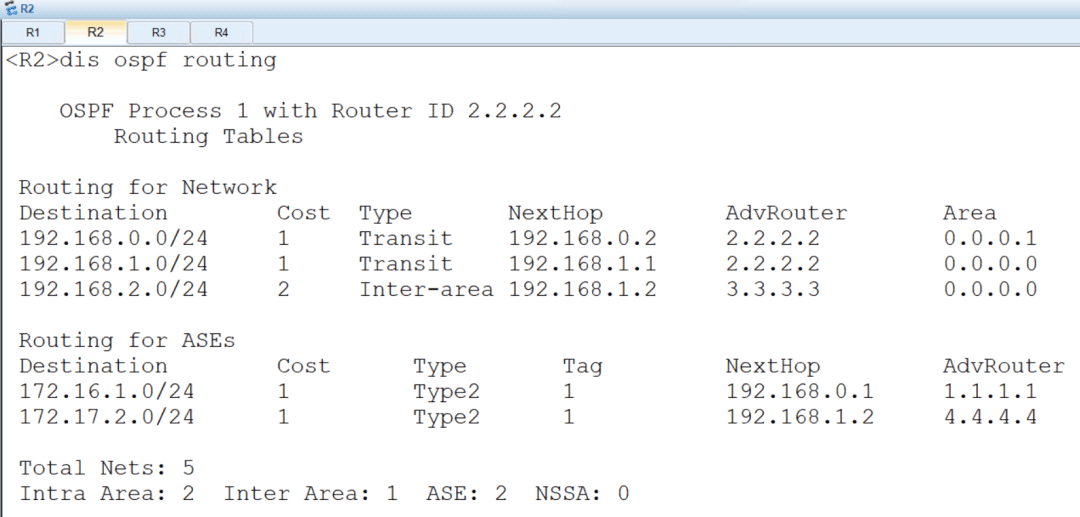The image size is (1080, 517).
Task: Click the 'Intra Area: 2' summary text
Action: point(106,494)
